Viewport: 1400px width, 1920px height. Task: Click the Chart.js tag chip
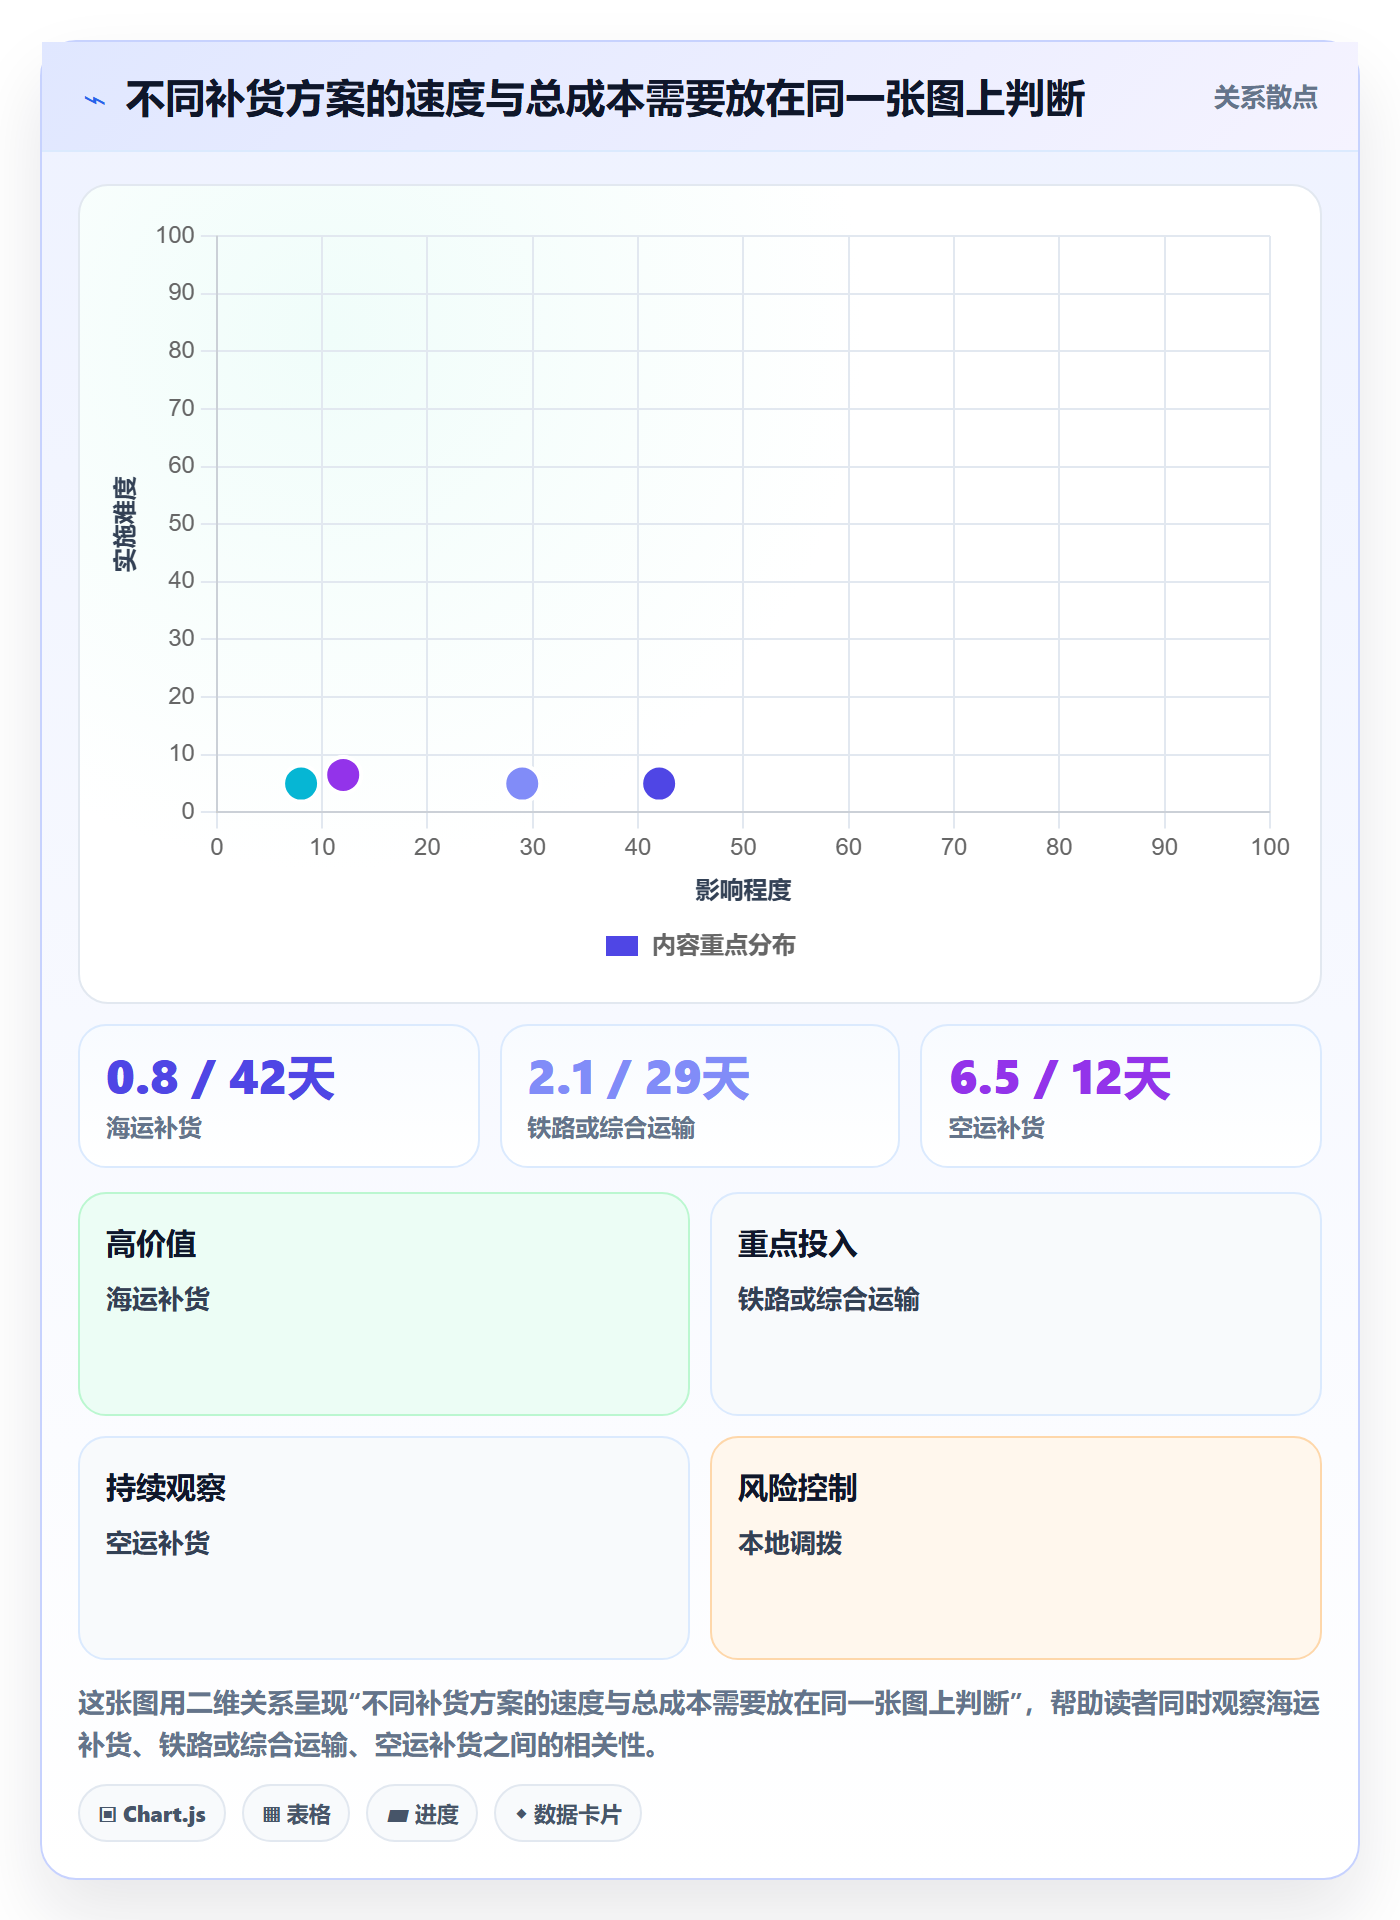tap(152, 1813)
